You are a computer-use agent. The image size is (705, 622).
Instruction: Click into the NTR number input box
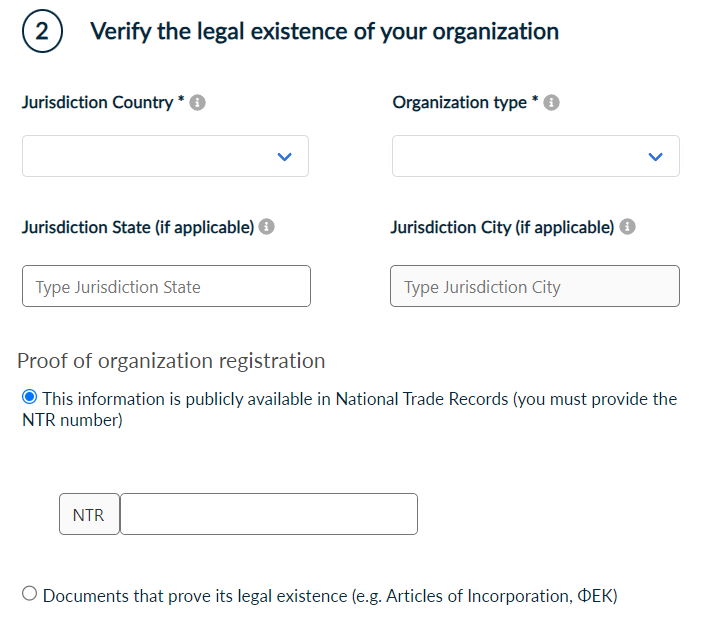(268, 514)
